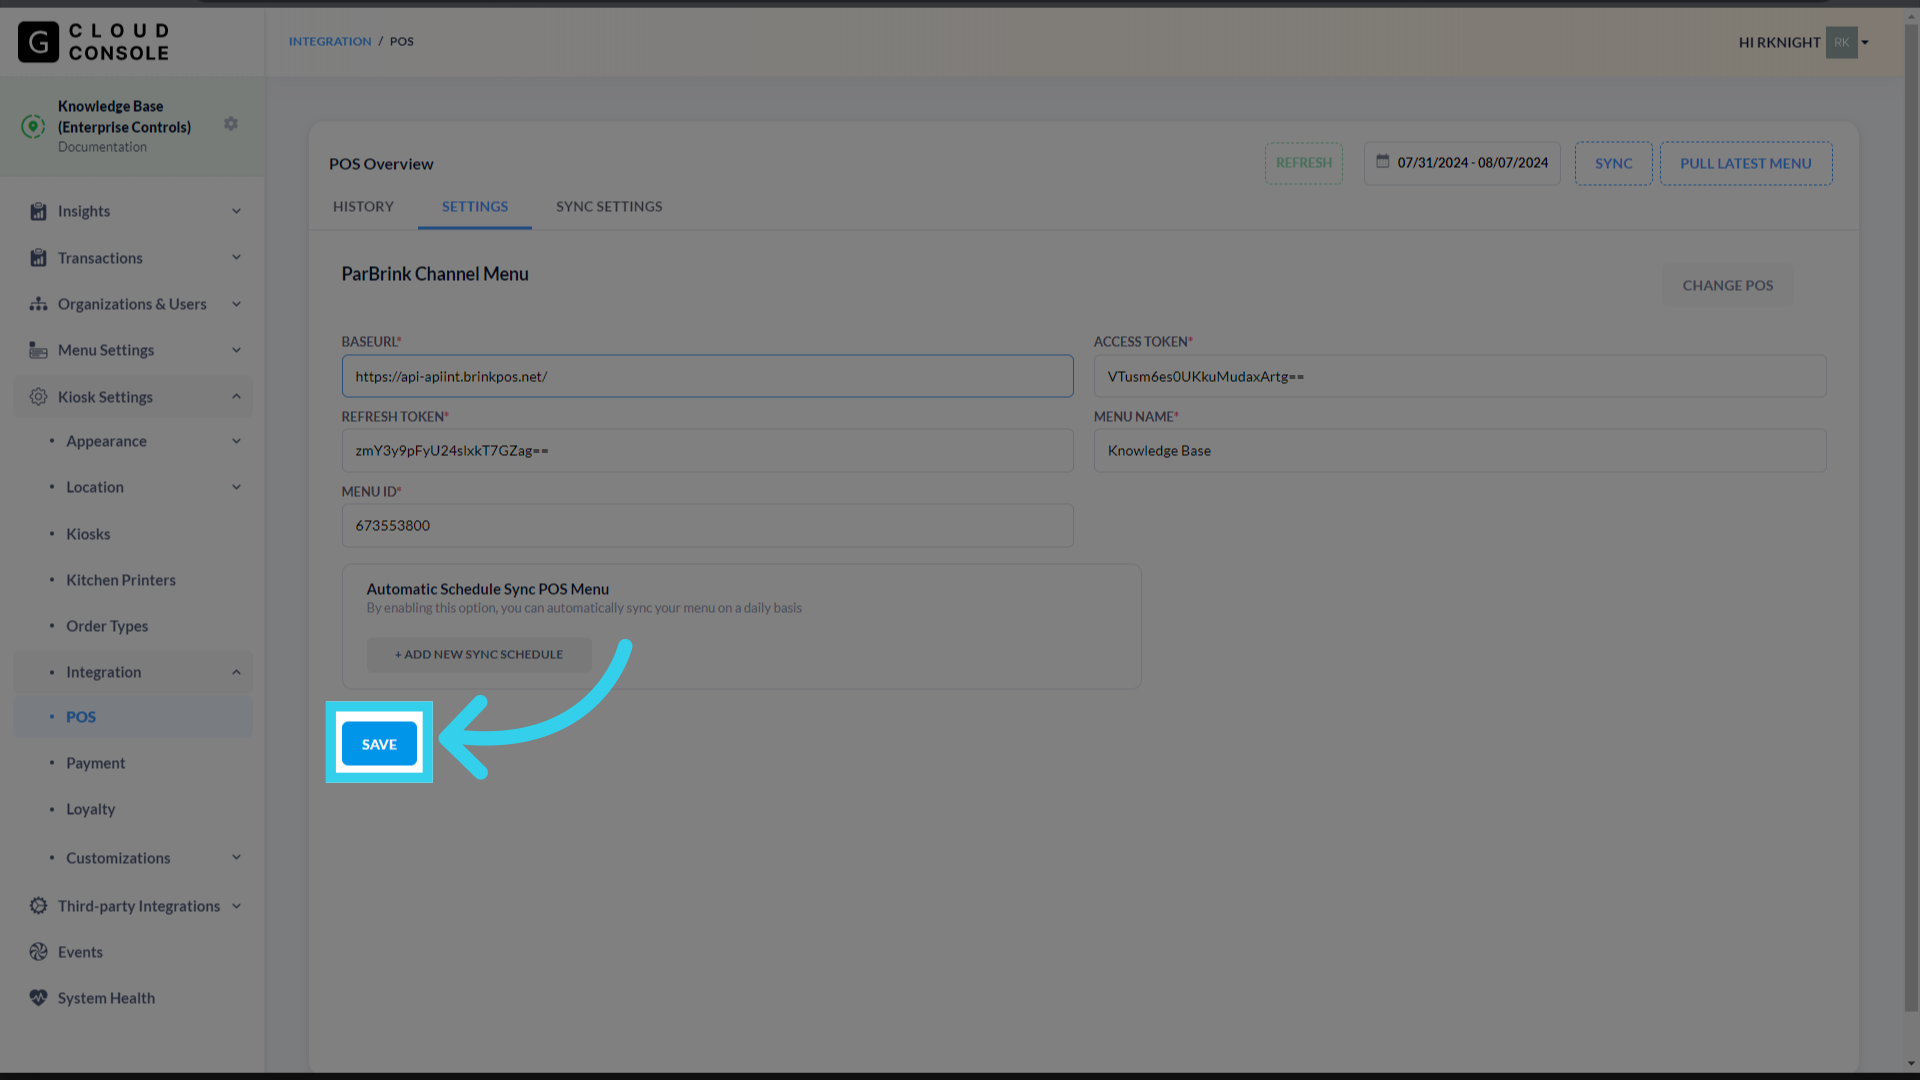Click the Transactions sidebar icon
This screenshot has height=1080, width=1920.
38,258
